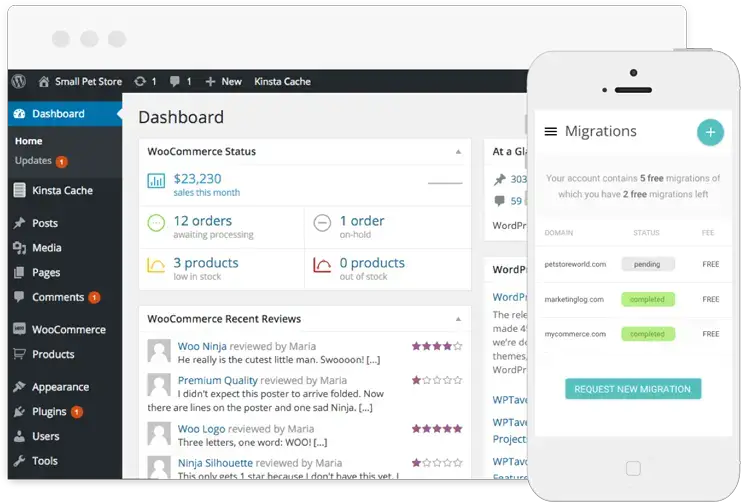Click the $23,230 sales this month link
Viewport: 750px width, 503px height.
click(207, 185)
